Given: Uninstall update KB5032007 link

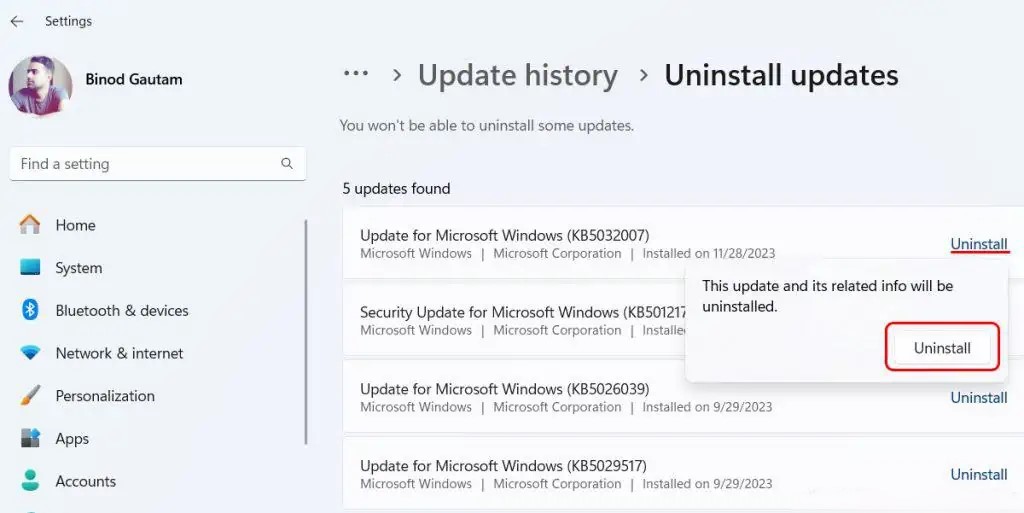Looking at the screenshot, I should (979, 244).
